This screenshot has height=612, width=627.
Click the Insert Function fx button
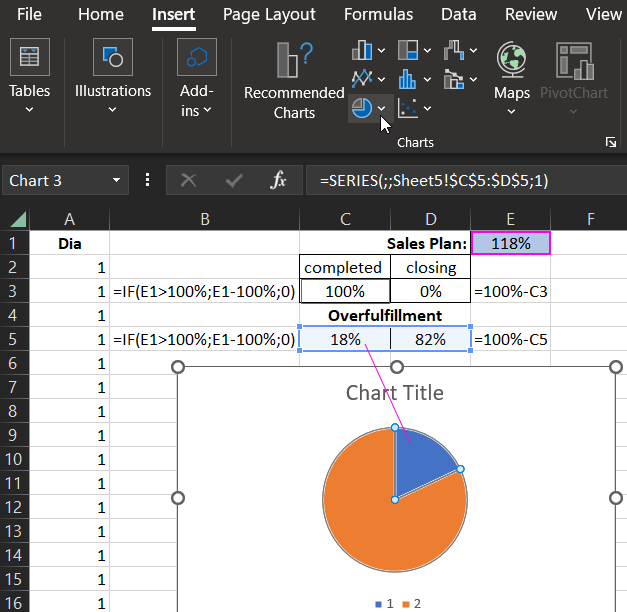click(x=279, y=181)
